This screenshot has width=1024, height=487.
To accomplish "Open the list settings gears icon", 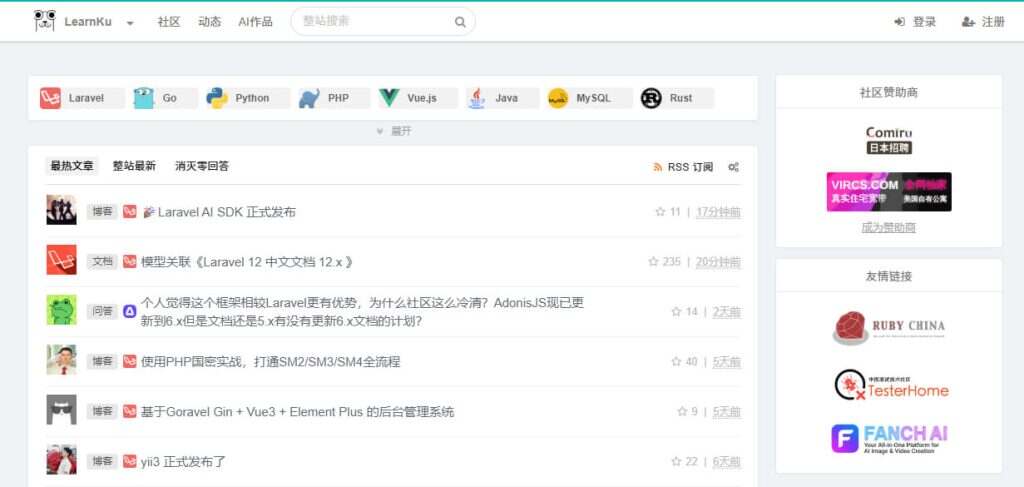I will coord(733,167).
